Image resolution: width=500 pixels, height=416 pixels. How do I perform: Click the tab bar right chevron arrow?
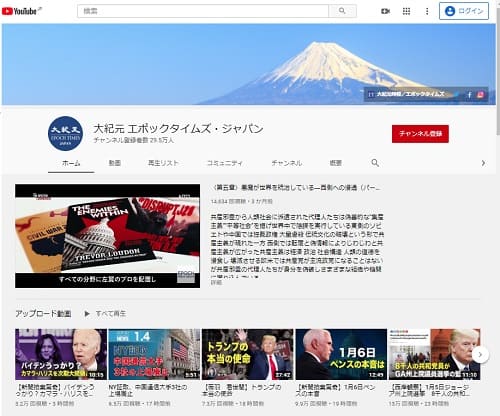483,163
